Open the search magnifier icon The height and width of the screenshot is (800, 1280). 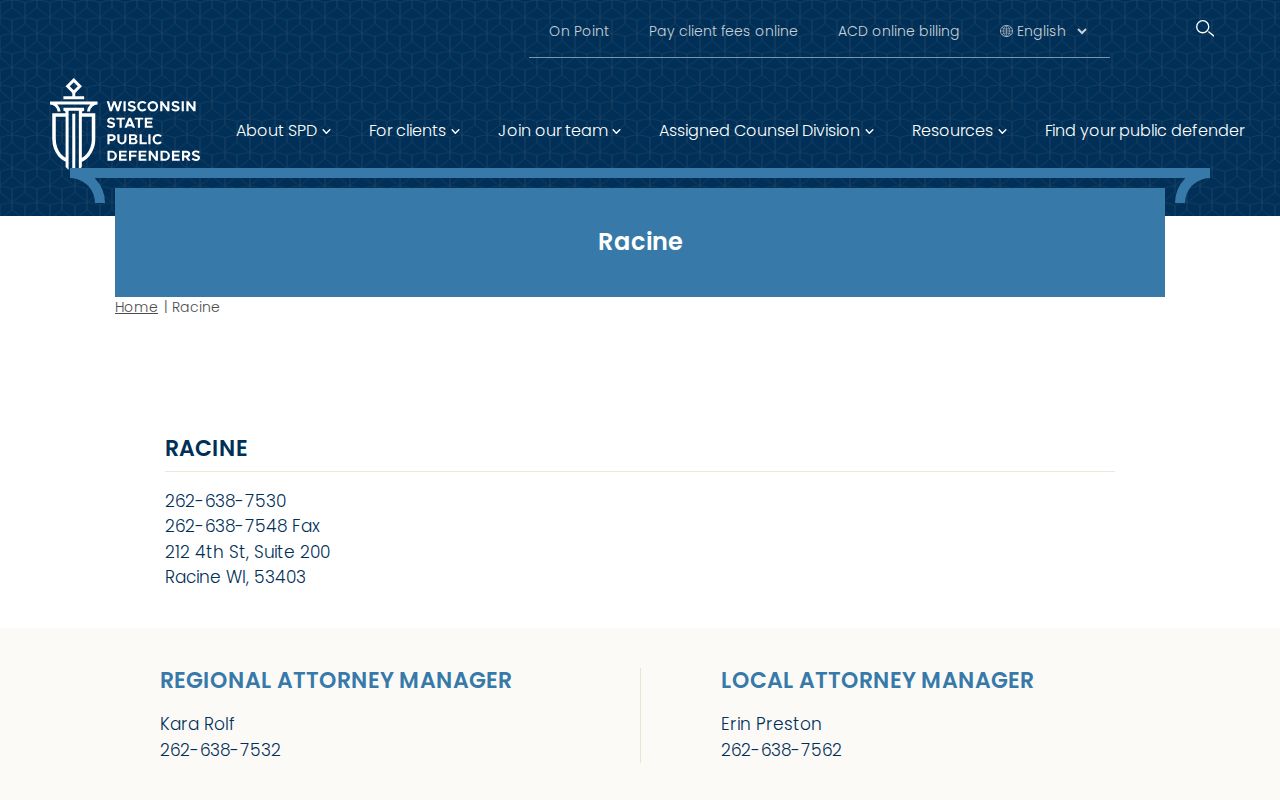1205,29
